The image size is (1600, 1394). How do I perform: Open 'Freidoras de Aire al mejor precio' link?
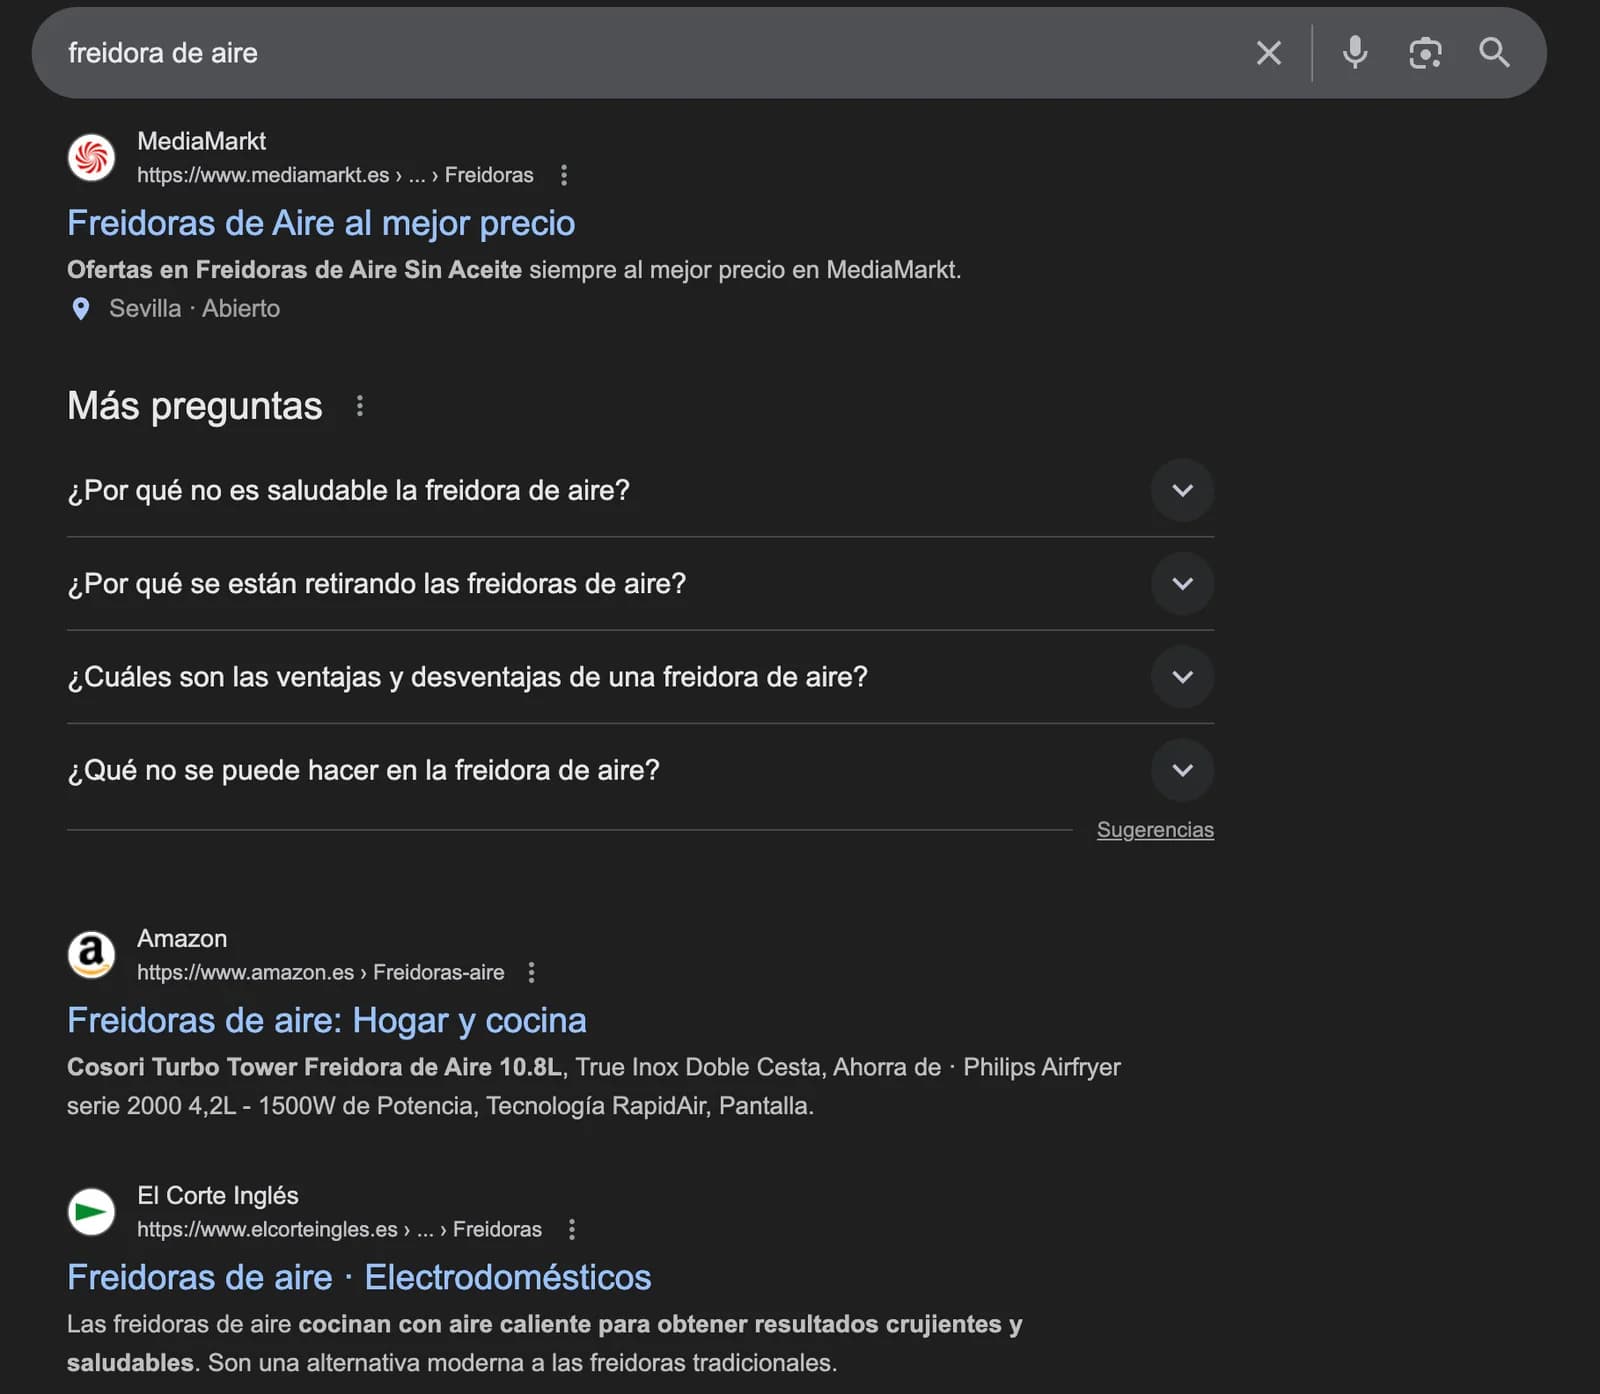tap(321, 223)
